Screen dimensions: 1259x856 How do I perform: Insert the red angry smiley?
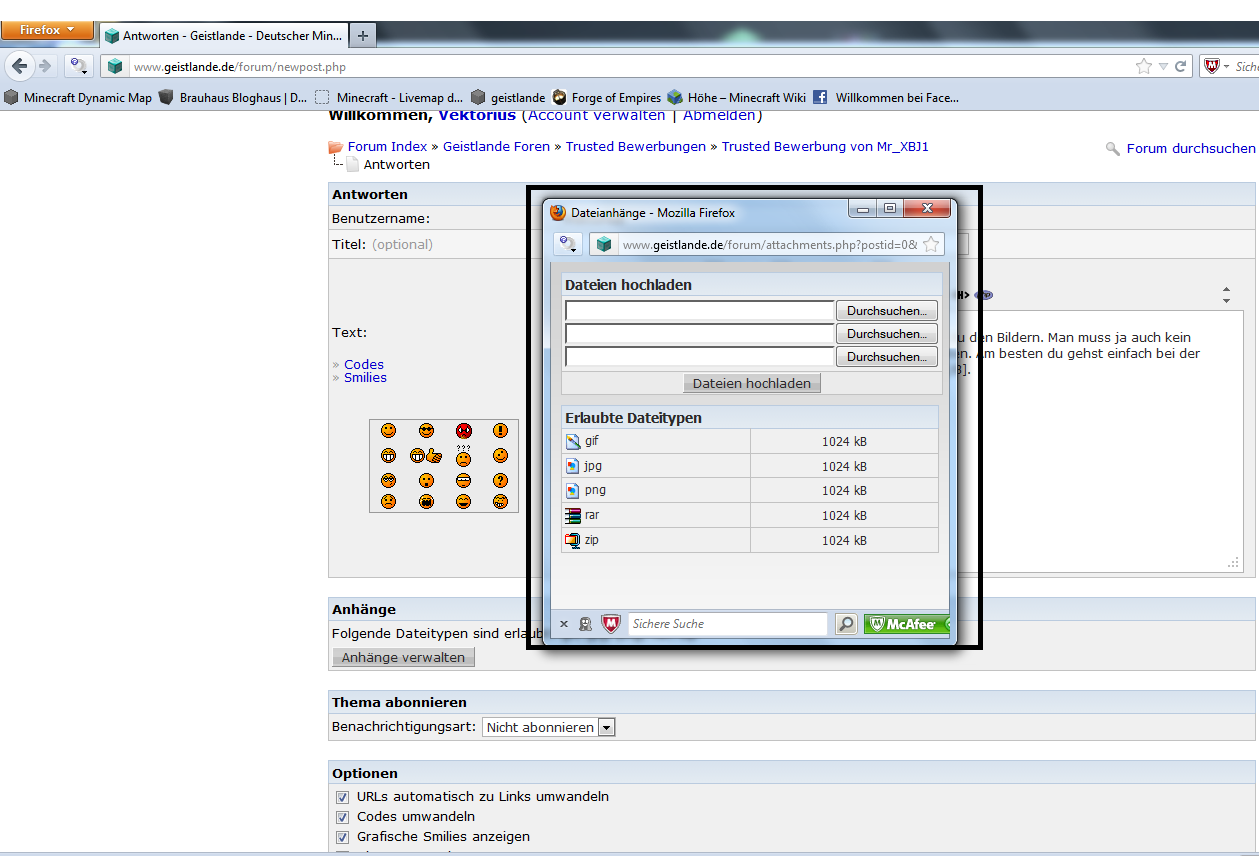[x=463, y=431]
